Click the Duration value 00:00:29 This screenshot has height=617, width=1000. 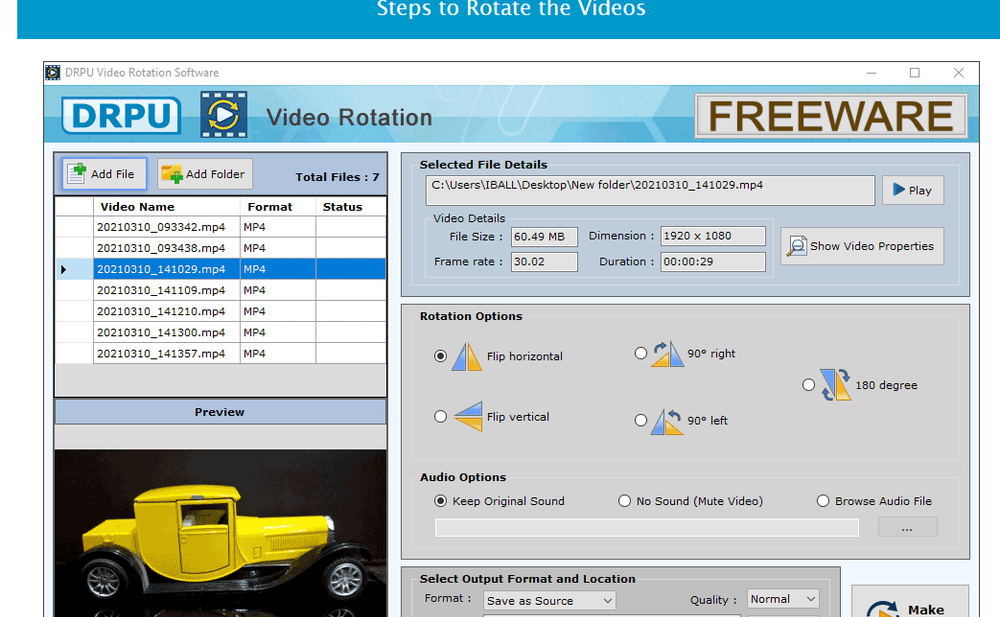712,262
